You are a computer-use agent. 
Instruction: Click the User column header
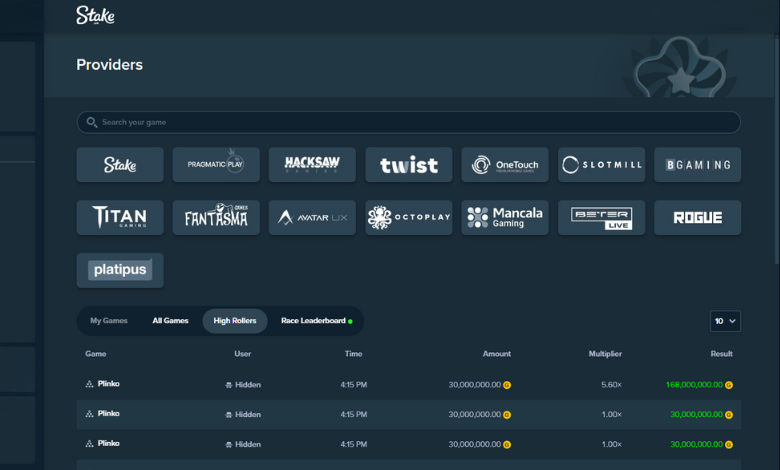click(x=243, y=354)
